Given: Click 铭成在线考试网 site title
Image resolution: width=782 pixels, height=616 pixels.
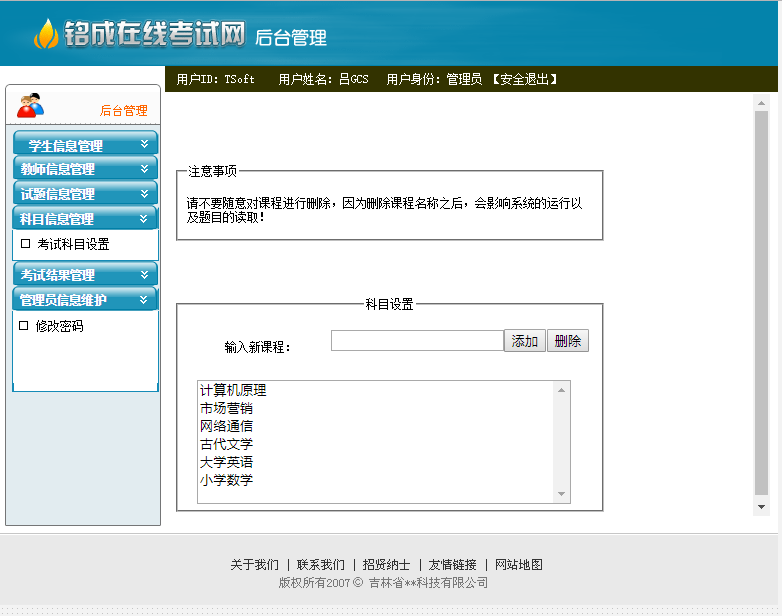Looking at the screenshot, I should 155,34.
